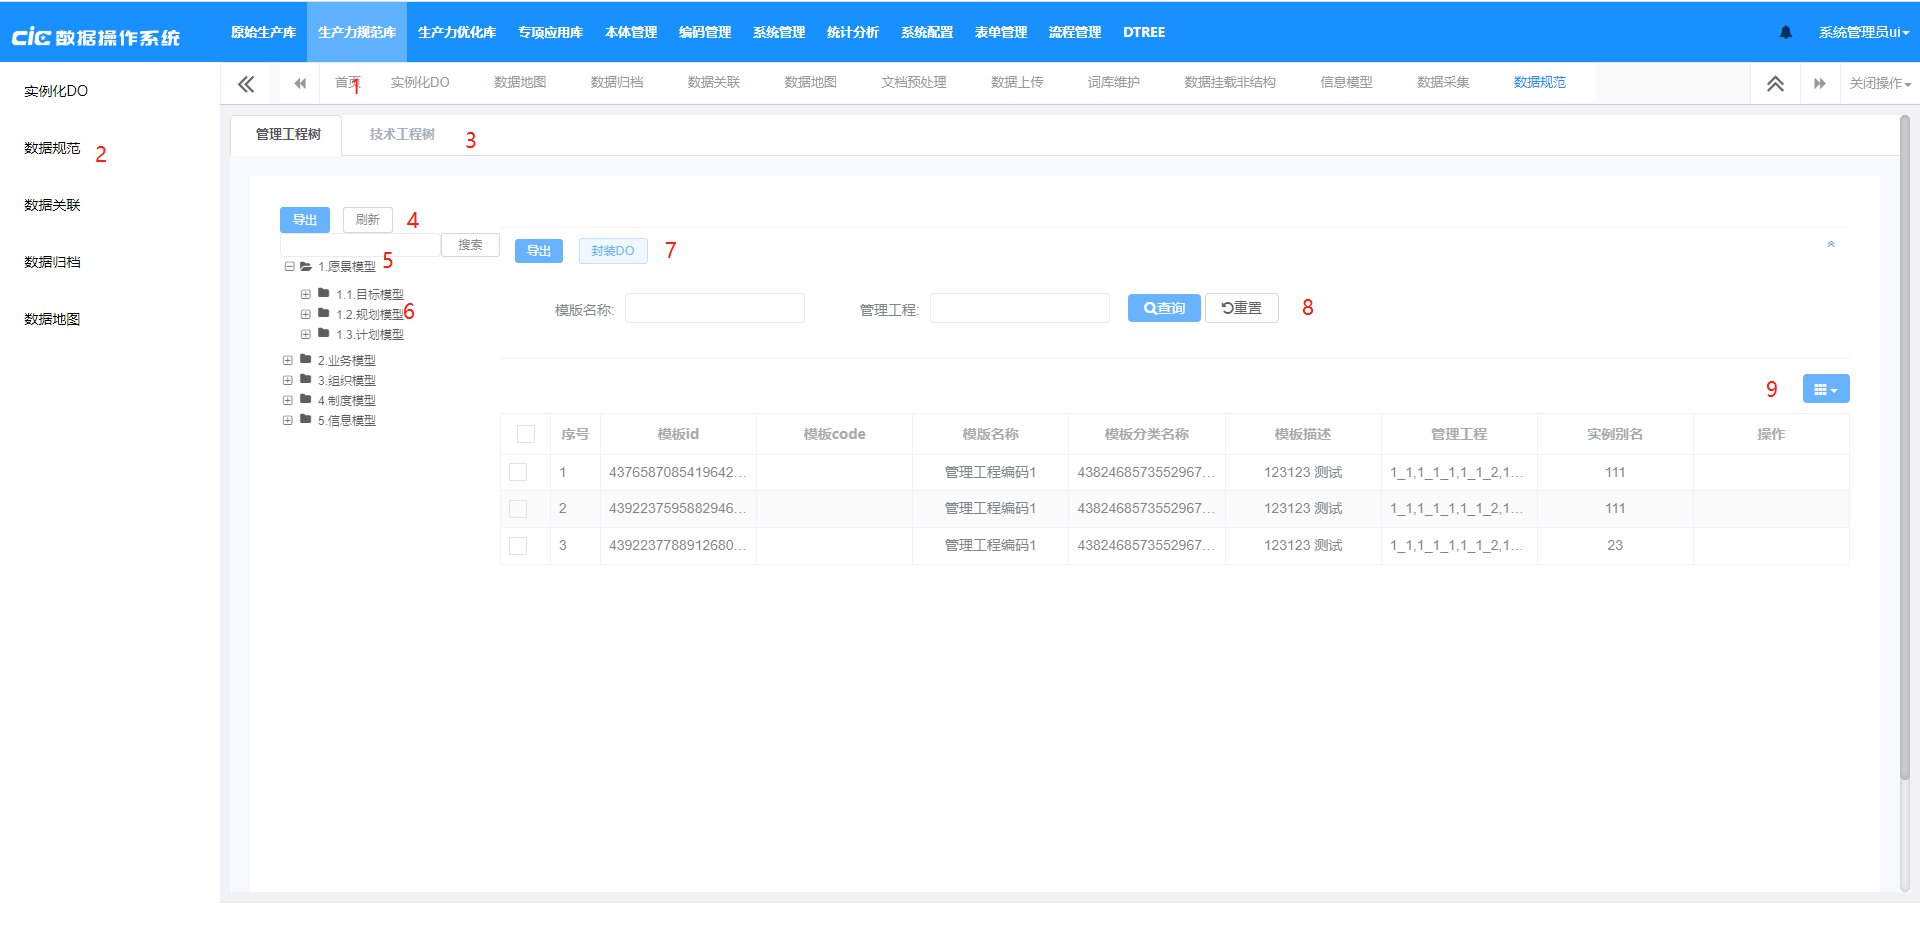Viewport: 1920px width, 934px height.
Task: Toggle the select-all checkbox in table header
Action: point(526,434)
